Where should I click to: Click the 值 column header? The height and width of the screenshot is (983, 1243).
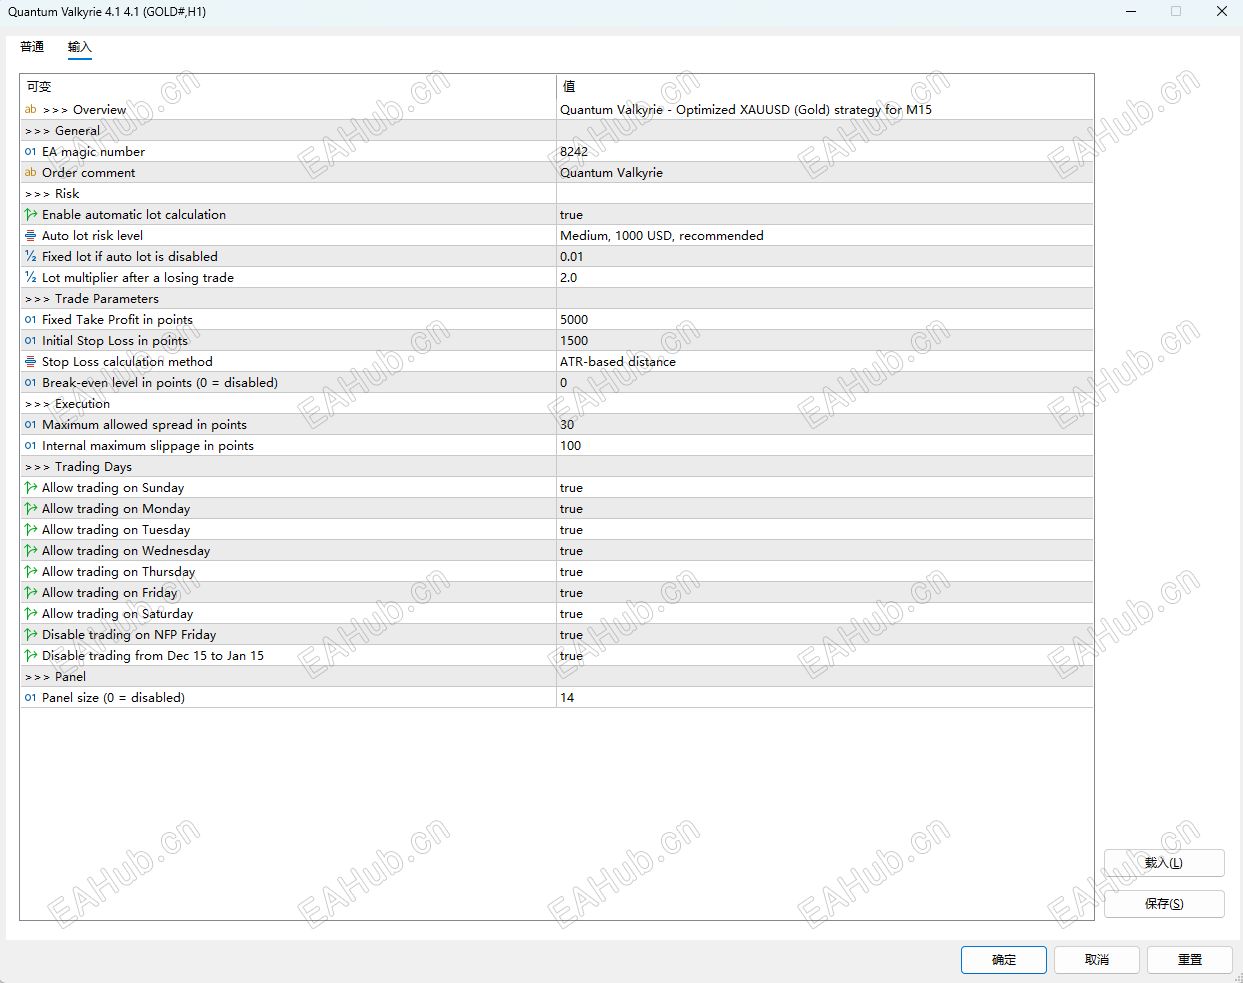[825, 87]
